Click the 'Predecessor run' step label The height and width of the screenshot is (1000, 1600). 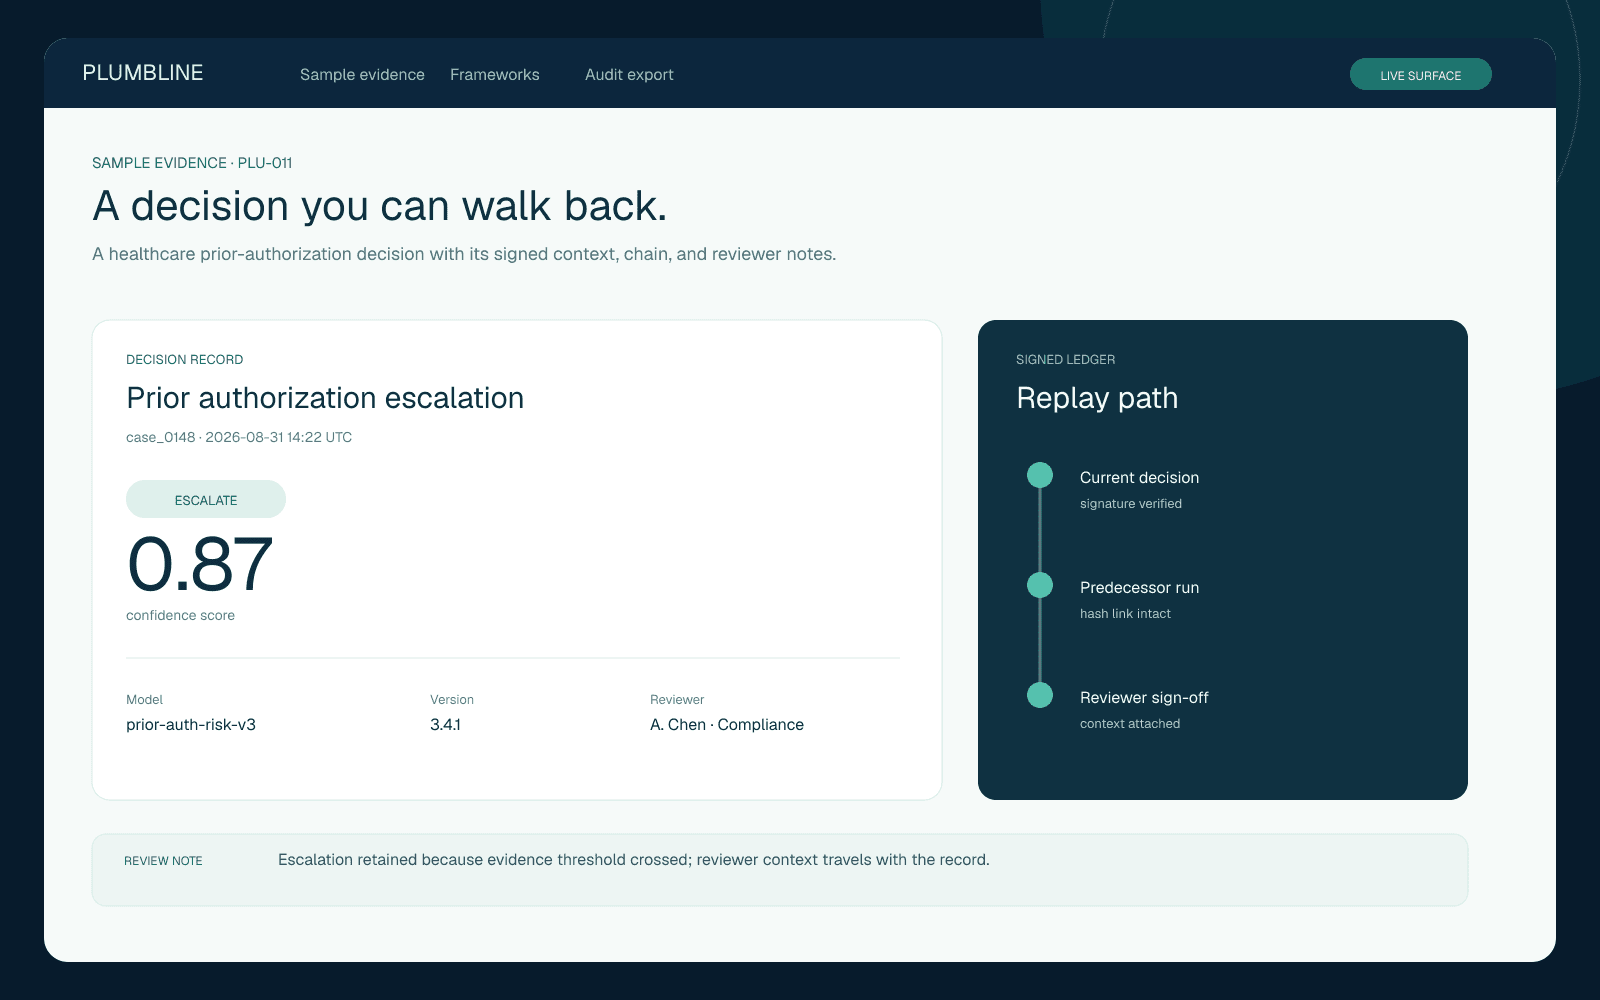tap(1139, 587)
